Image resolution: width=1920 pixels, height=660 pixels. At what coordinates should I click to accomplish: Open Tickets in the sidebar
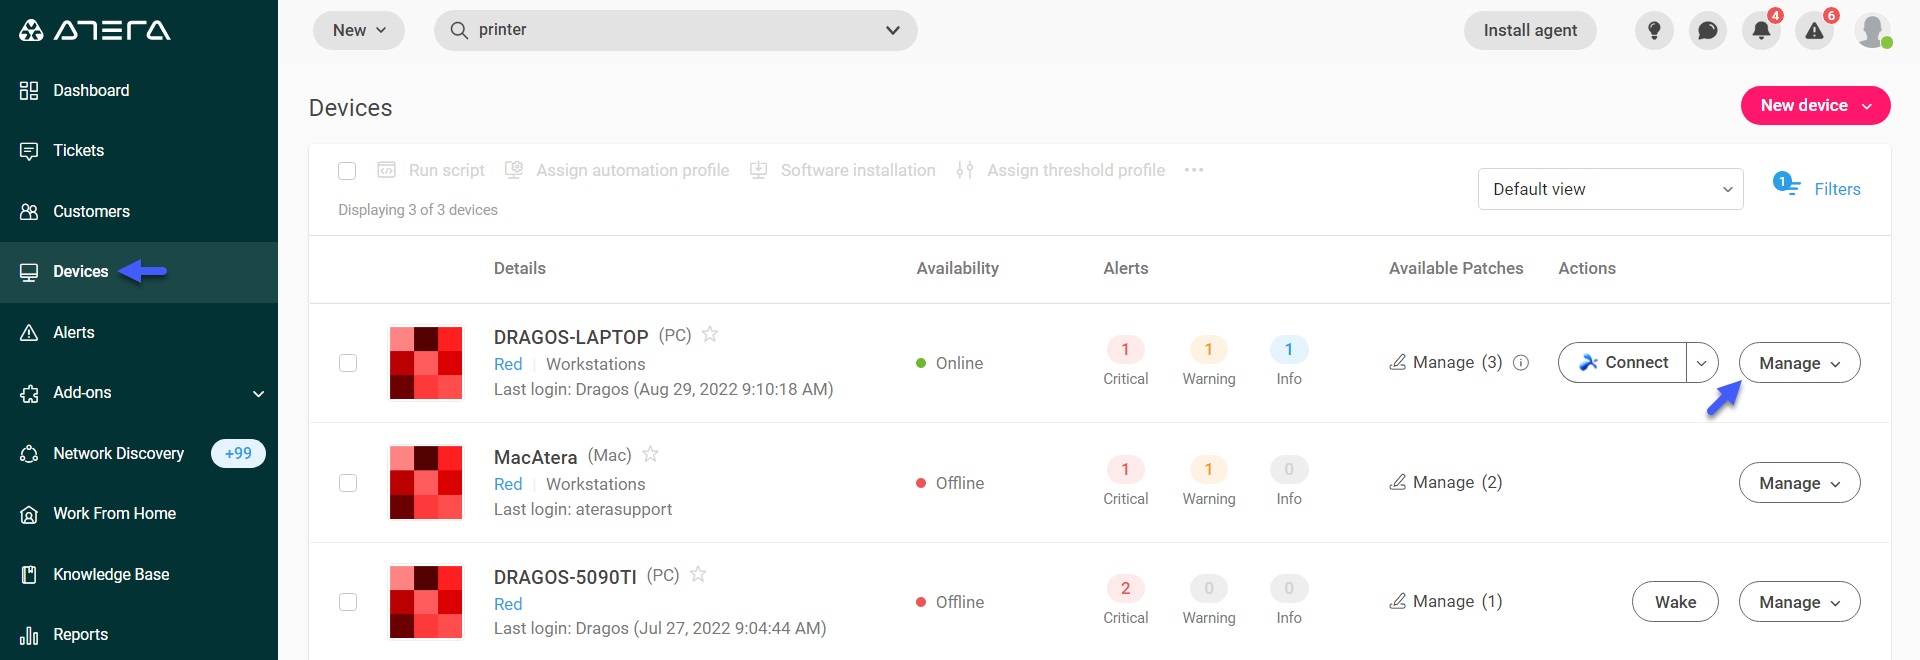[x=139, y=151]
